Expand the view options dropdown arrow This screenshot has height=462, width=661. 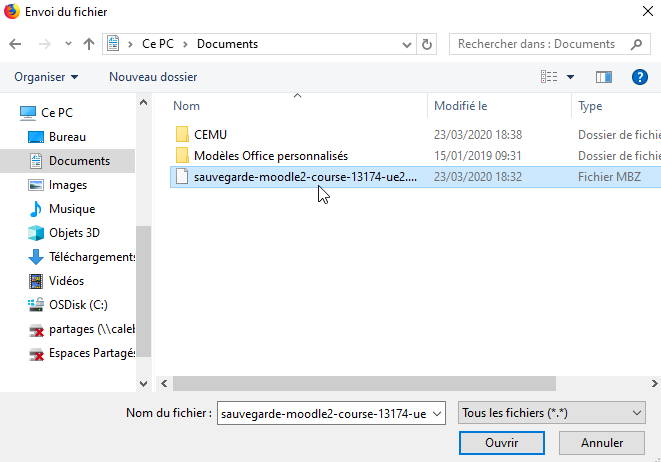[571, 77]
